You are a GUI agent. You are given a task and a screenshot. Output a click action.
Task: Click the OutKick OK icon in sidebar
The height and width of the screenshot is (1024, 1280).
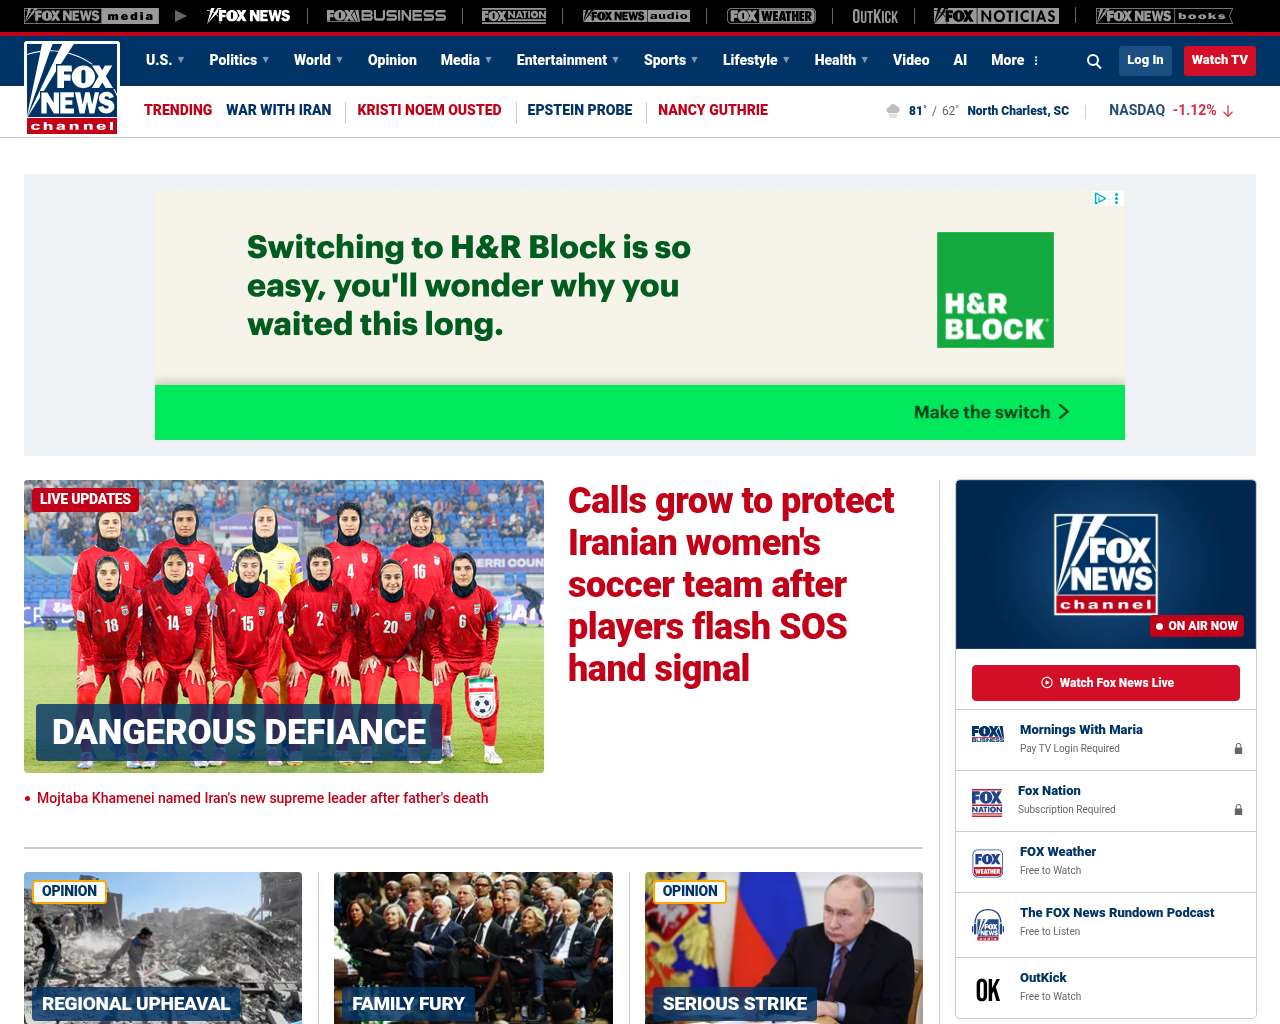tap(987, 990)
